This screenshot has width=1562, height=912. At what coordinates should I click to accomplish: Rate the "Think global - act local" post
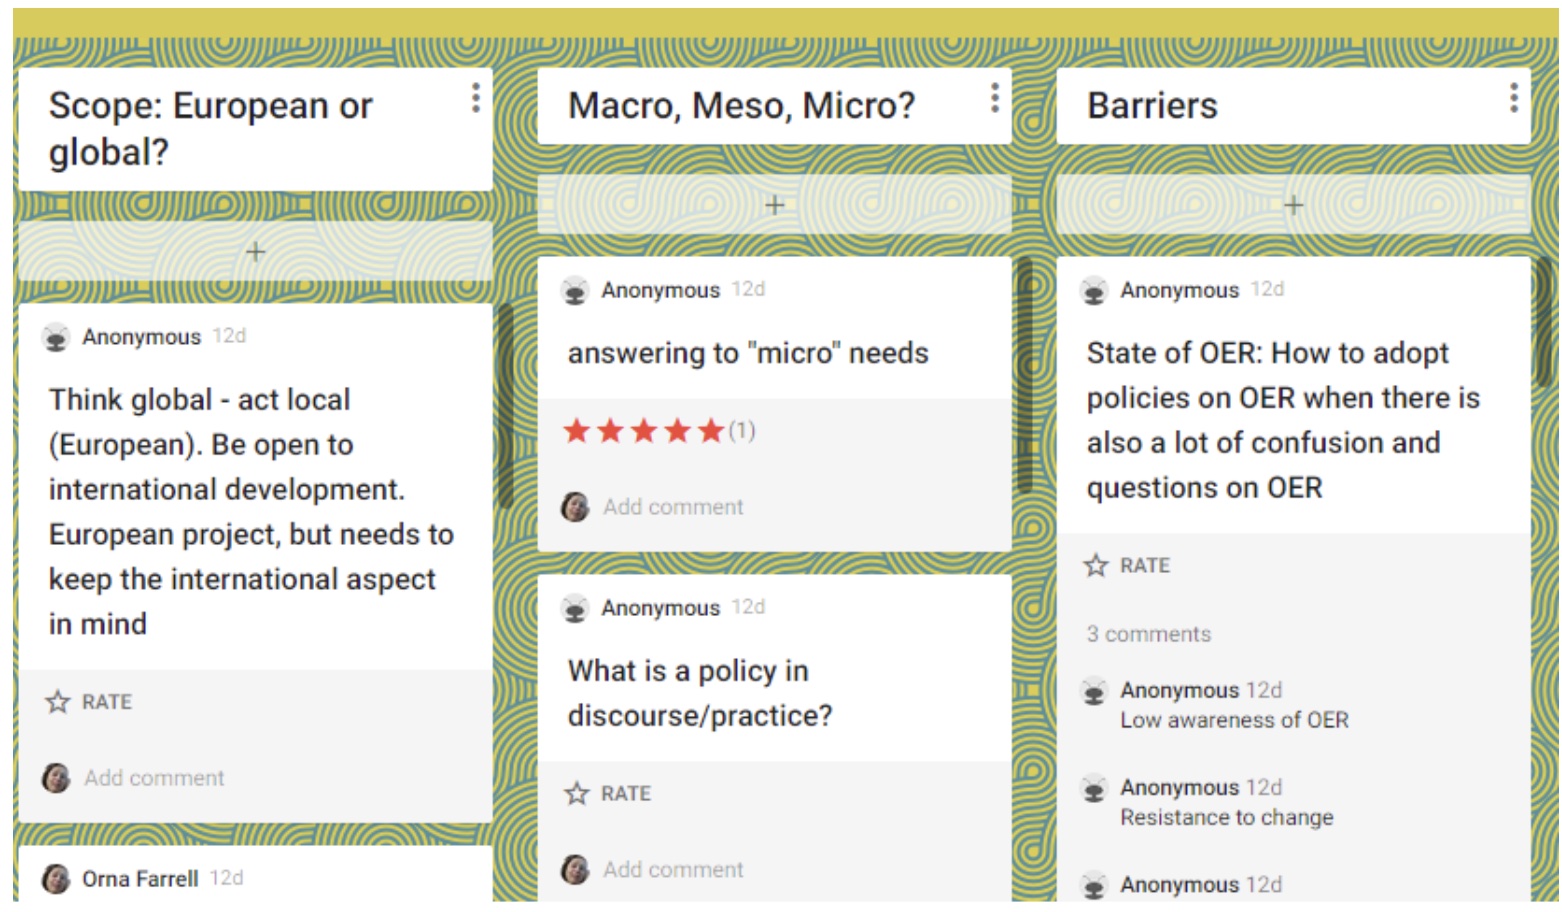89,702
